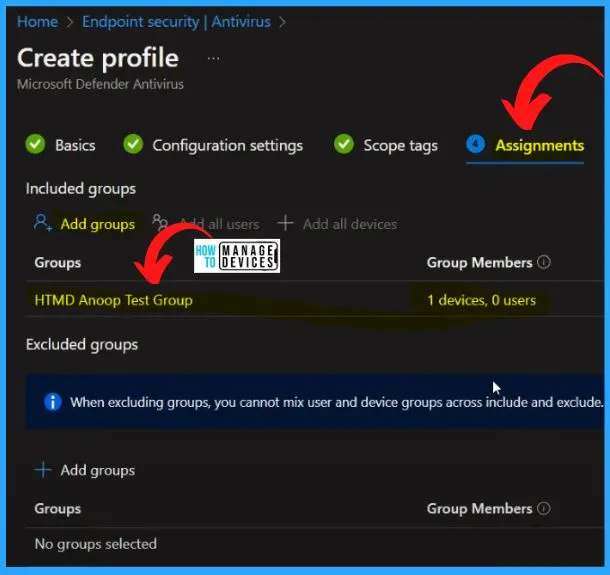The height and width of the screenshot is (575, 610).
Task: Click the green check icon beside Configuration settings
Action: (133, 144)
